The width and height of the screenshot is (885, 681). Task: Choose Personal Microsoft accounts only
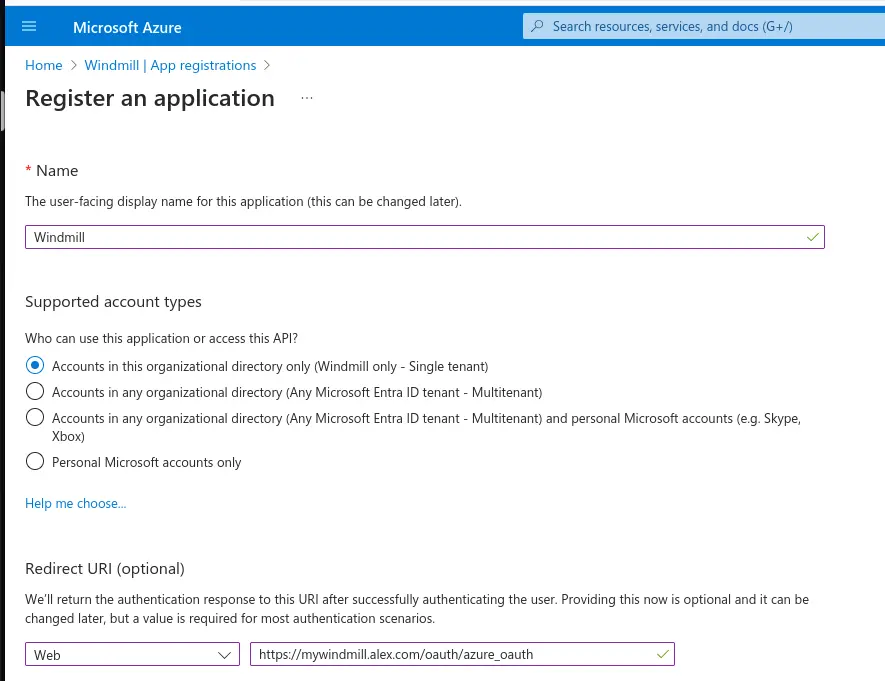(x=35, y=461)
